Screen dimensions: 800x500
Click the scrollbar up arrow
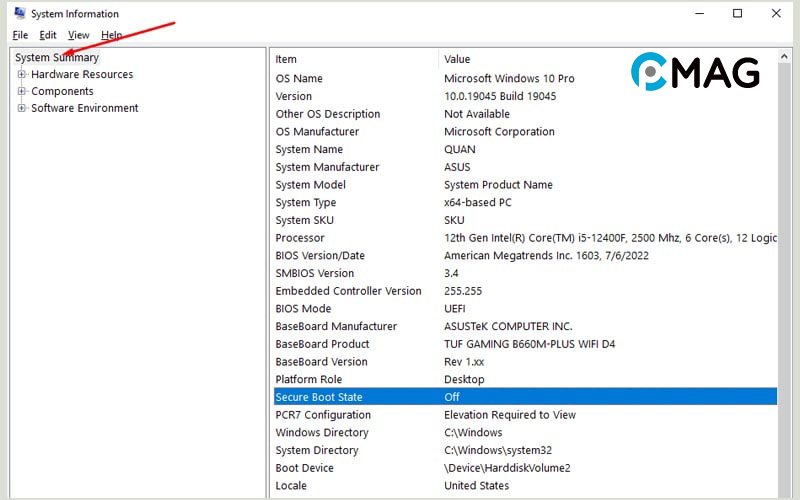click(784, 57)
